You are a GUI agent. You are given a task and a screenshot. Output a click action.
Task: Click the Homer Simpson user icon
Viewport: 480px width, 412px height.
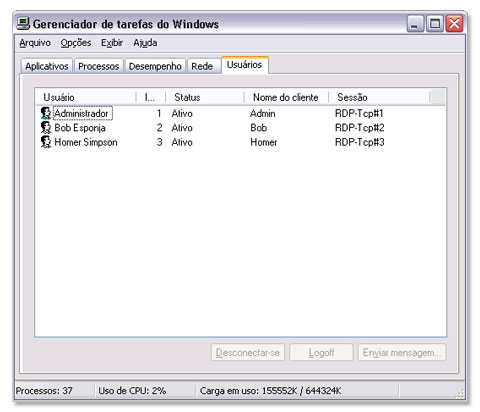[x=46, y=142]
